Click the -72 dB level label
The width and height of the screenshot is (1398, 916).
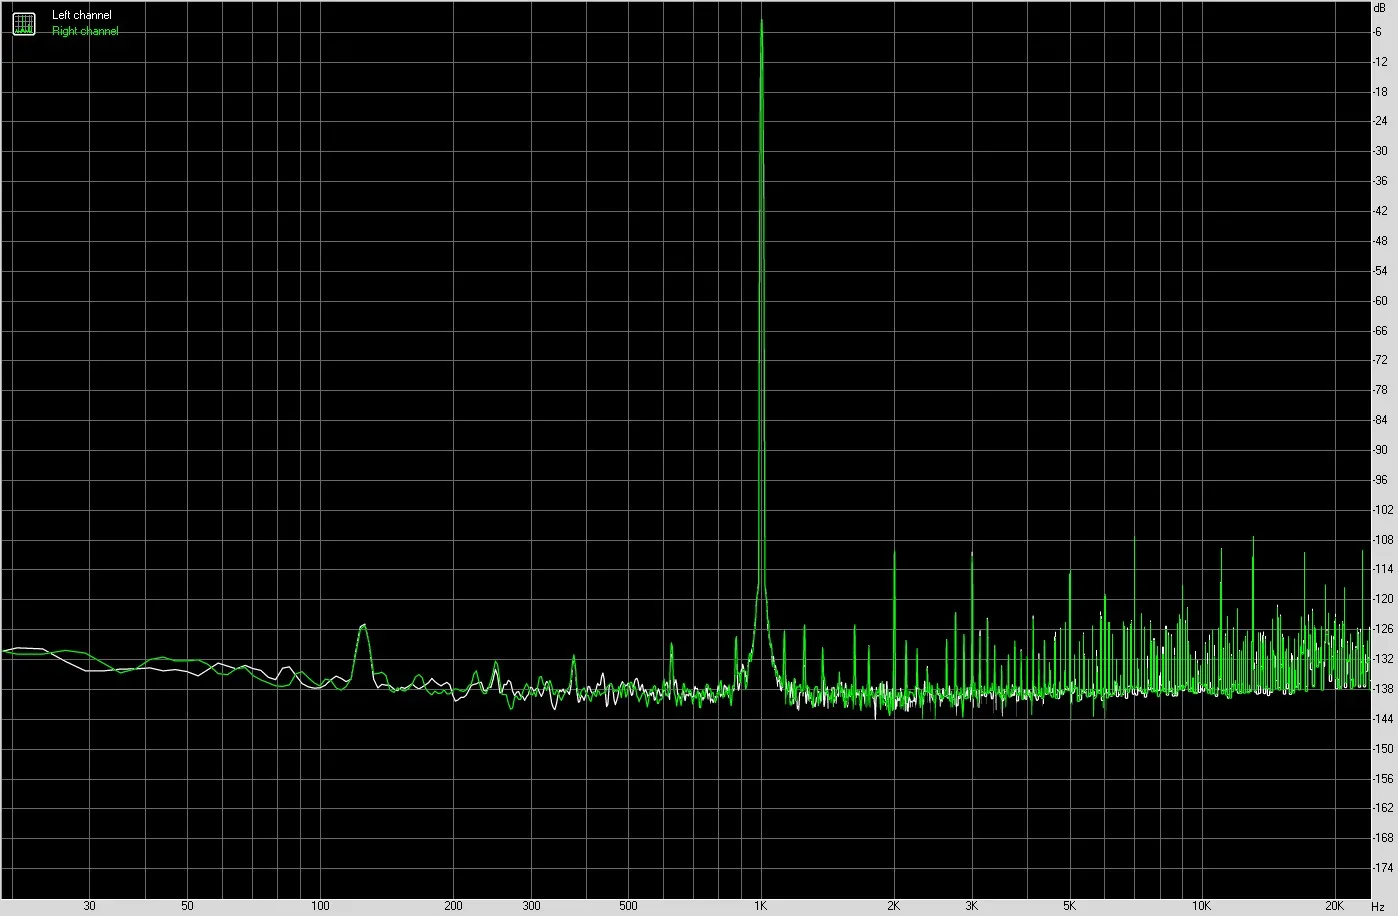[1380, 360]
